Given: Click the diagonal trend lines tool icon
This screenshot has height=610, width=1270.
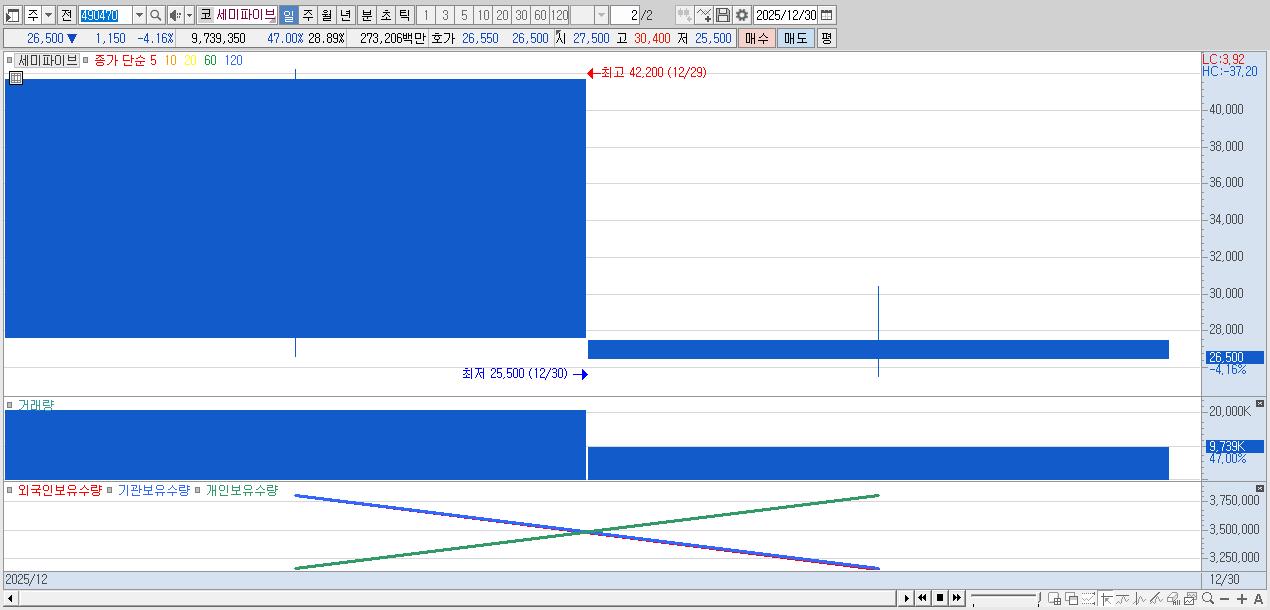Looking at the screenshot, I should point(1157,599).
